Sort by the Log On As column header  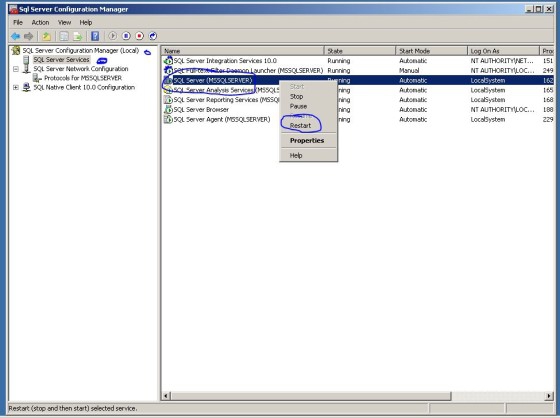pyautogui.click(x=503, y=51)
